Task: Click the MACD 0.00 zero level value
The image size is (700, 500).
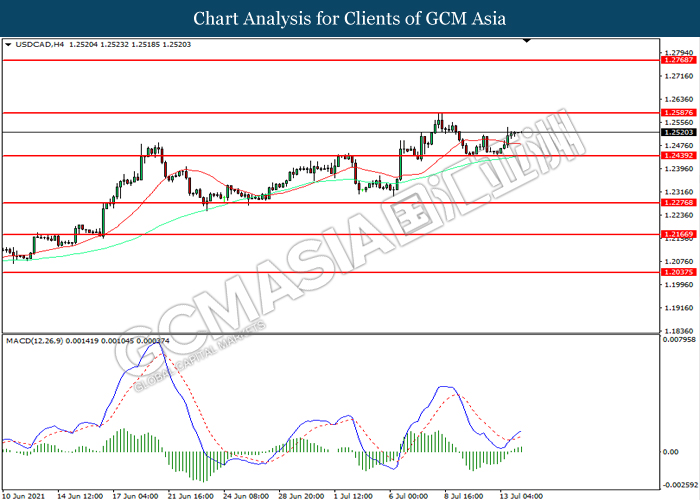Action: click(x=671, y=452)
